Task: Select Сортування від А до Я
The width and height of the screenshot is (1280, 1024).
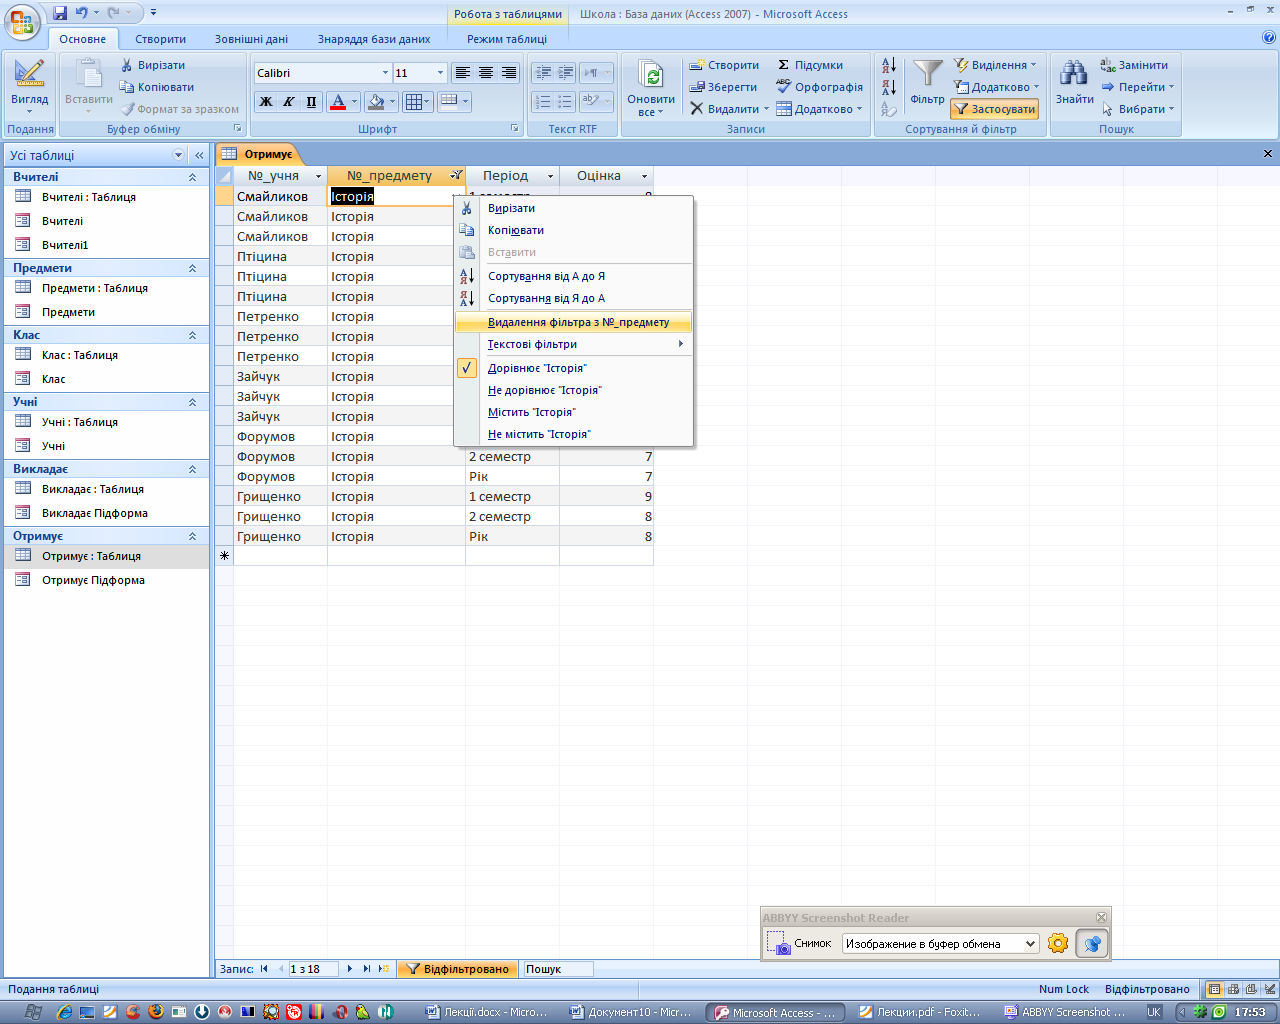Action: [x=573, y=276]
